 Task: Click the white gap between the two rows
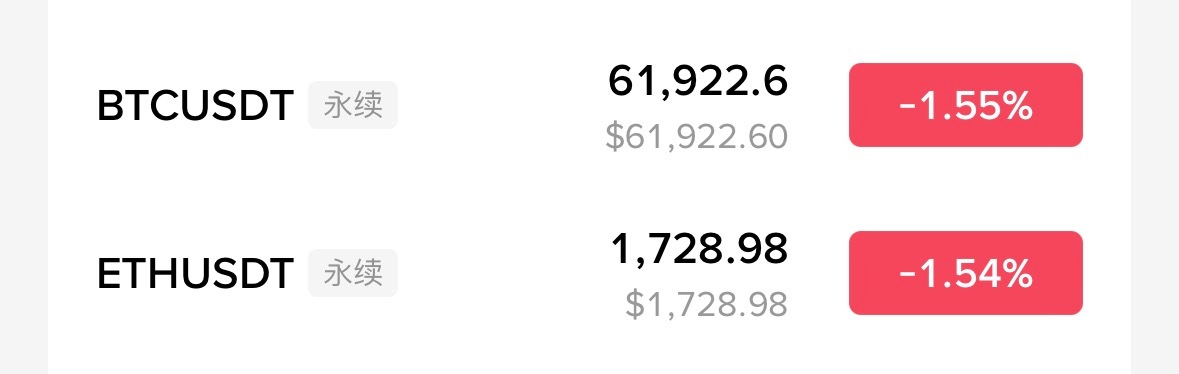pos(590,190)
